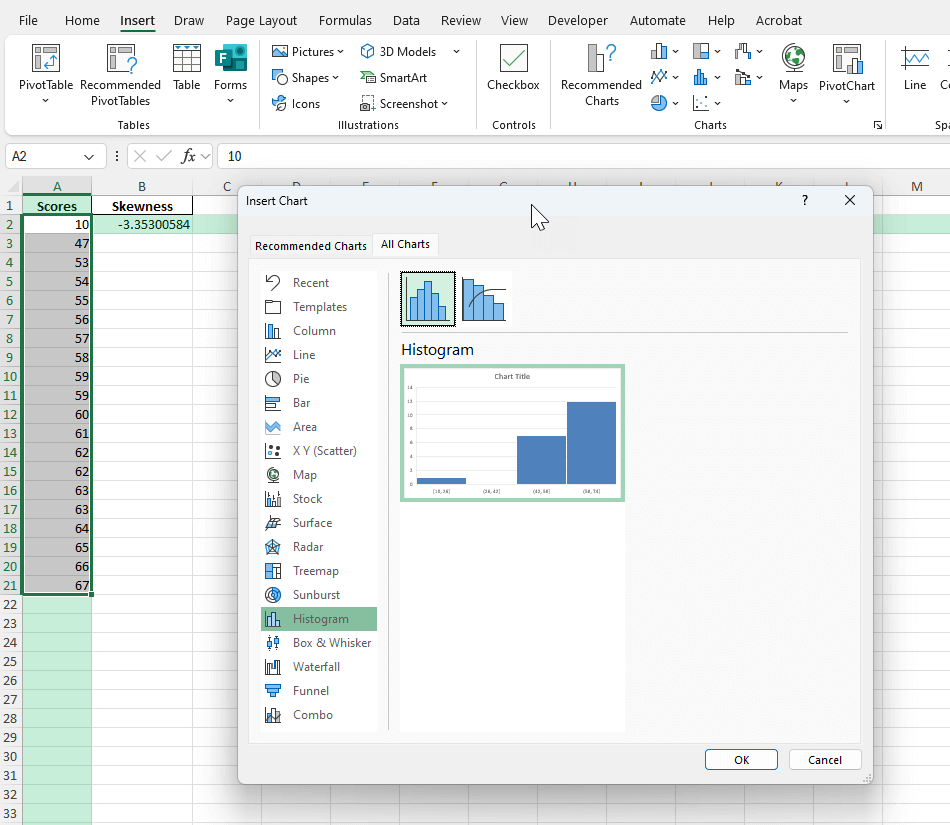Screen dimensions: 950x825
Task: Choose Box & Whisker chart type
Action: tap(319, 643)
